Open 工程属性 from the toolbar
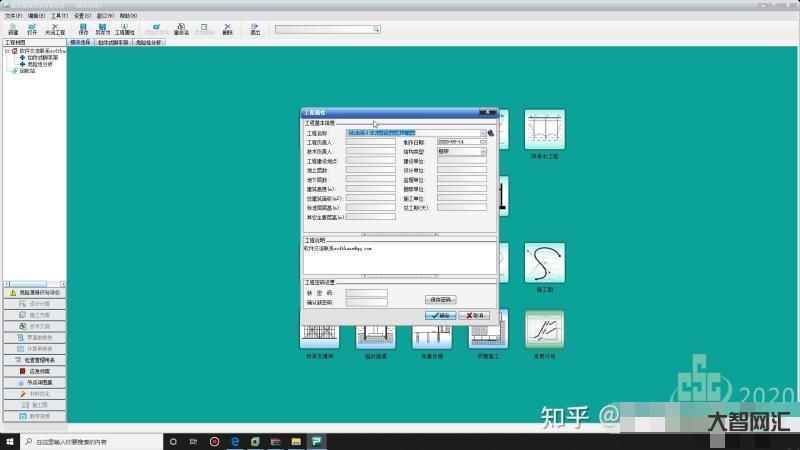Viewport: 800px width, 450px height. click(x=125, y=29)
